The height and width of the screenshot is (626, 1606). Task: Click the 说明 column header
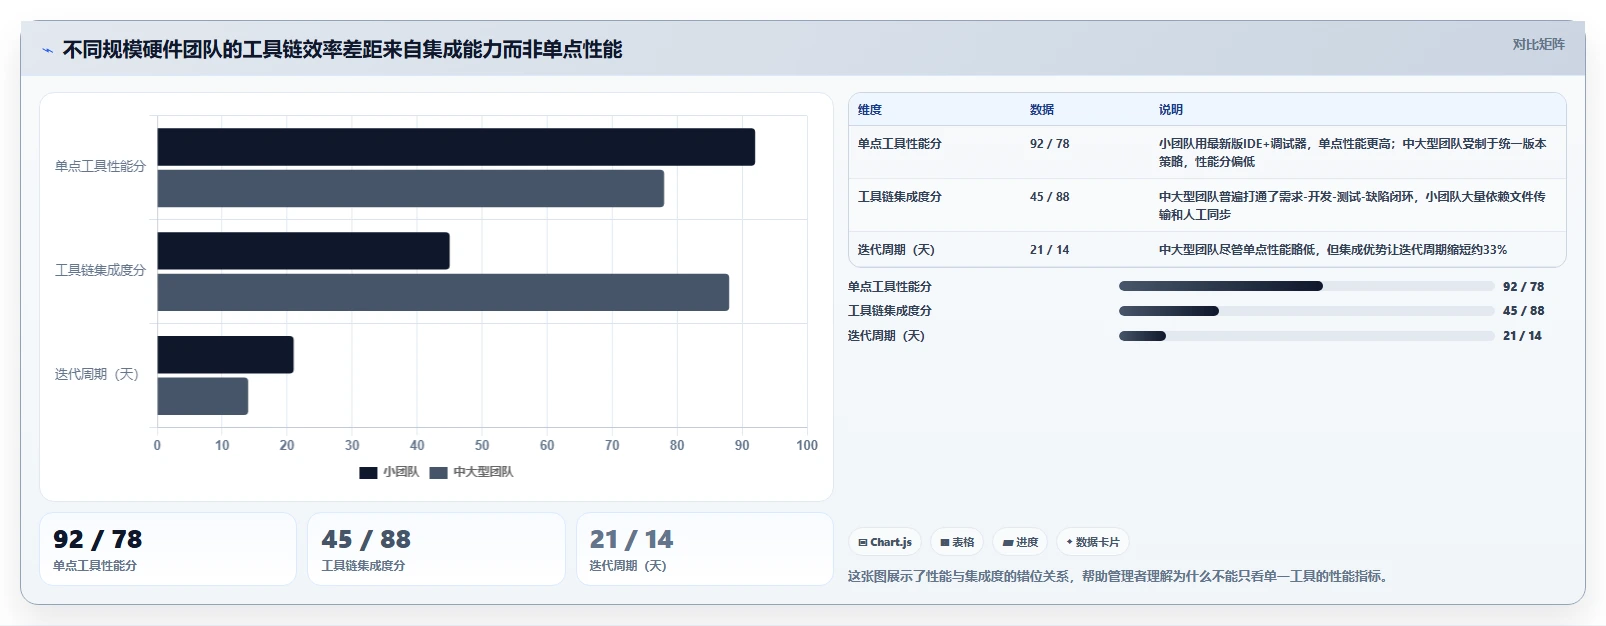coord(1171,110)
